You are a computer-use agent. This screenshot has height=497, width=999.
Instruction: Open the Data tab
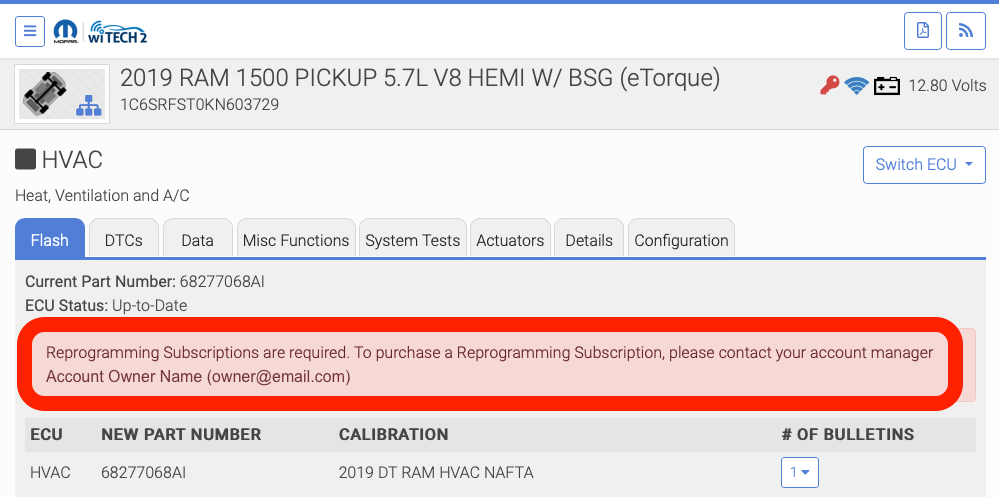(x=197, y=240)
